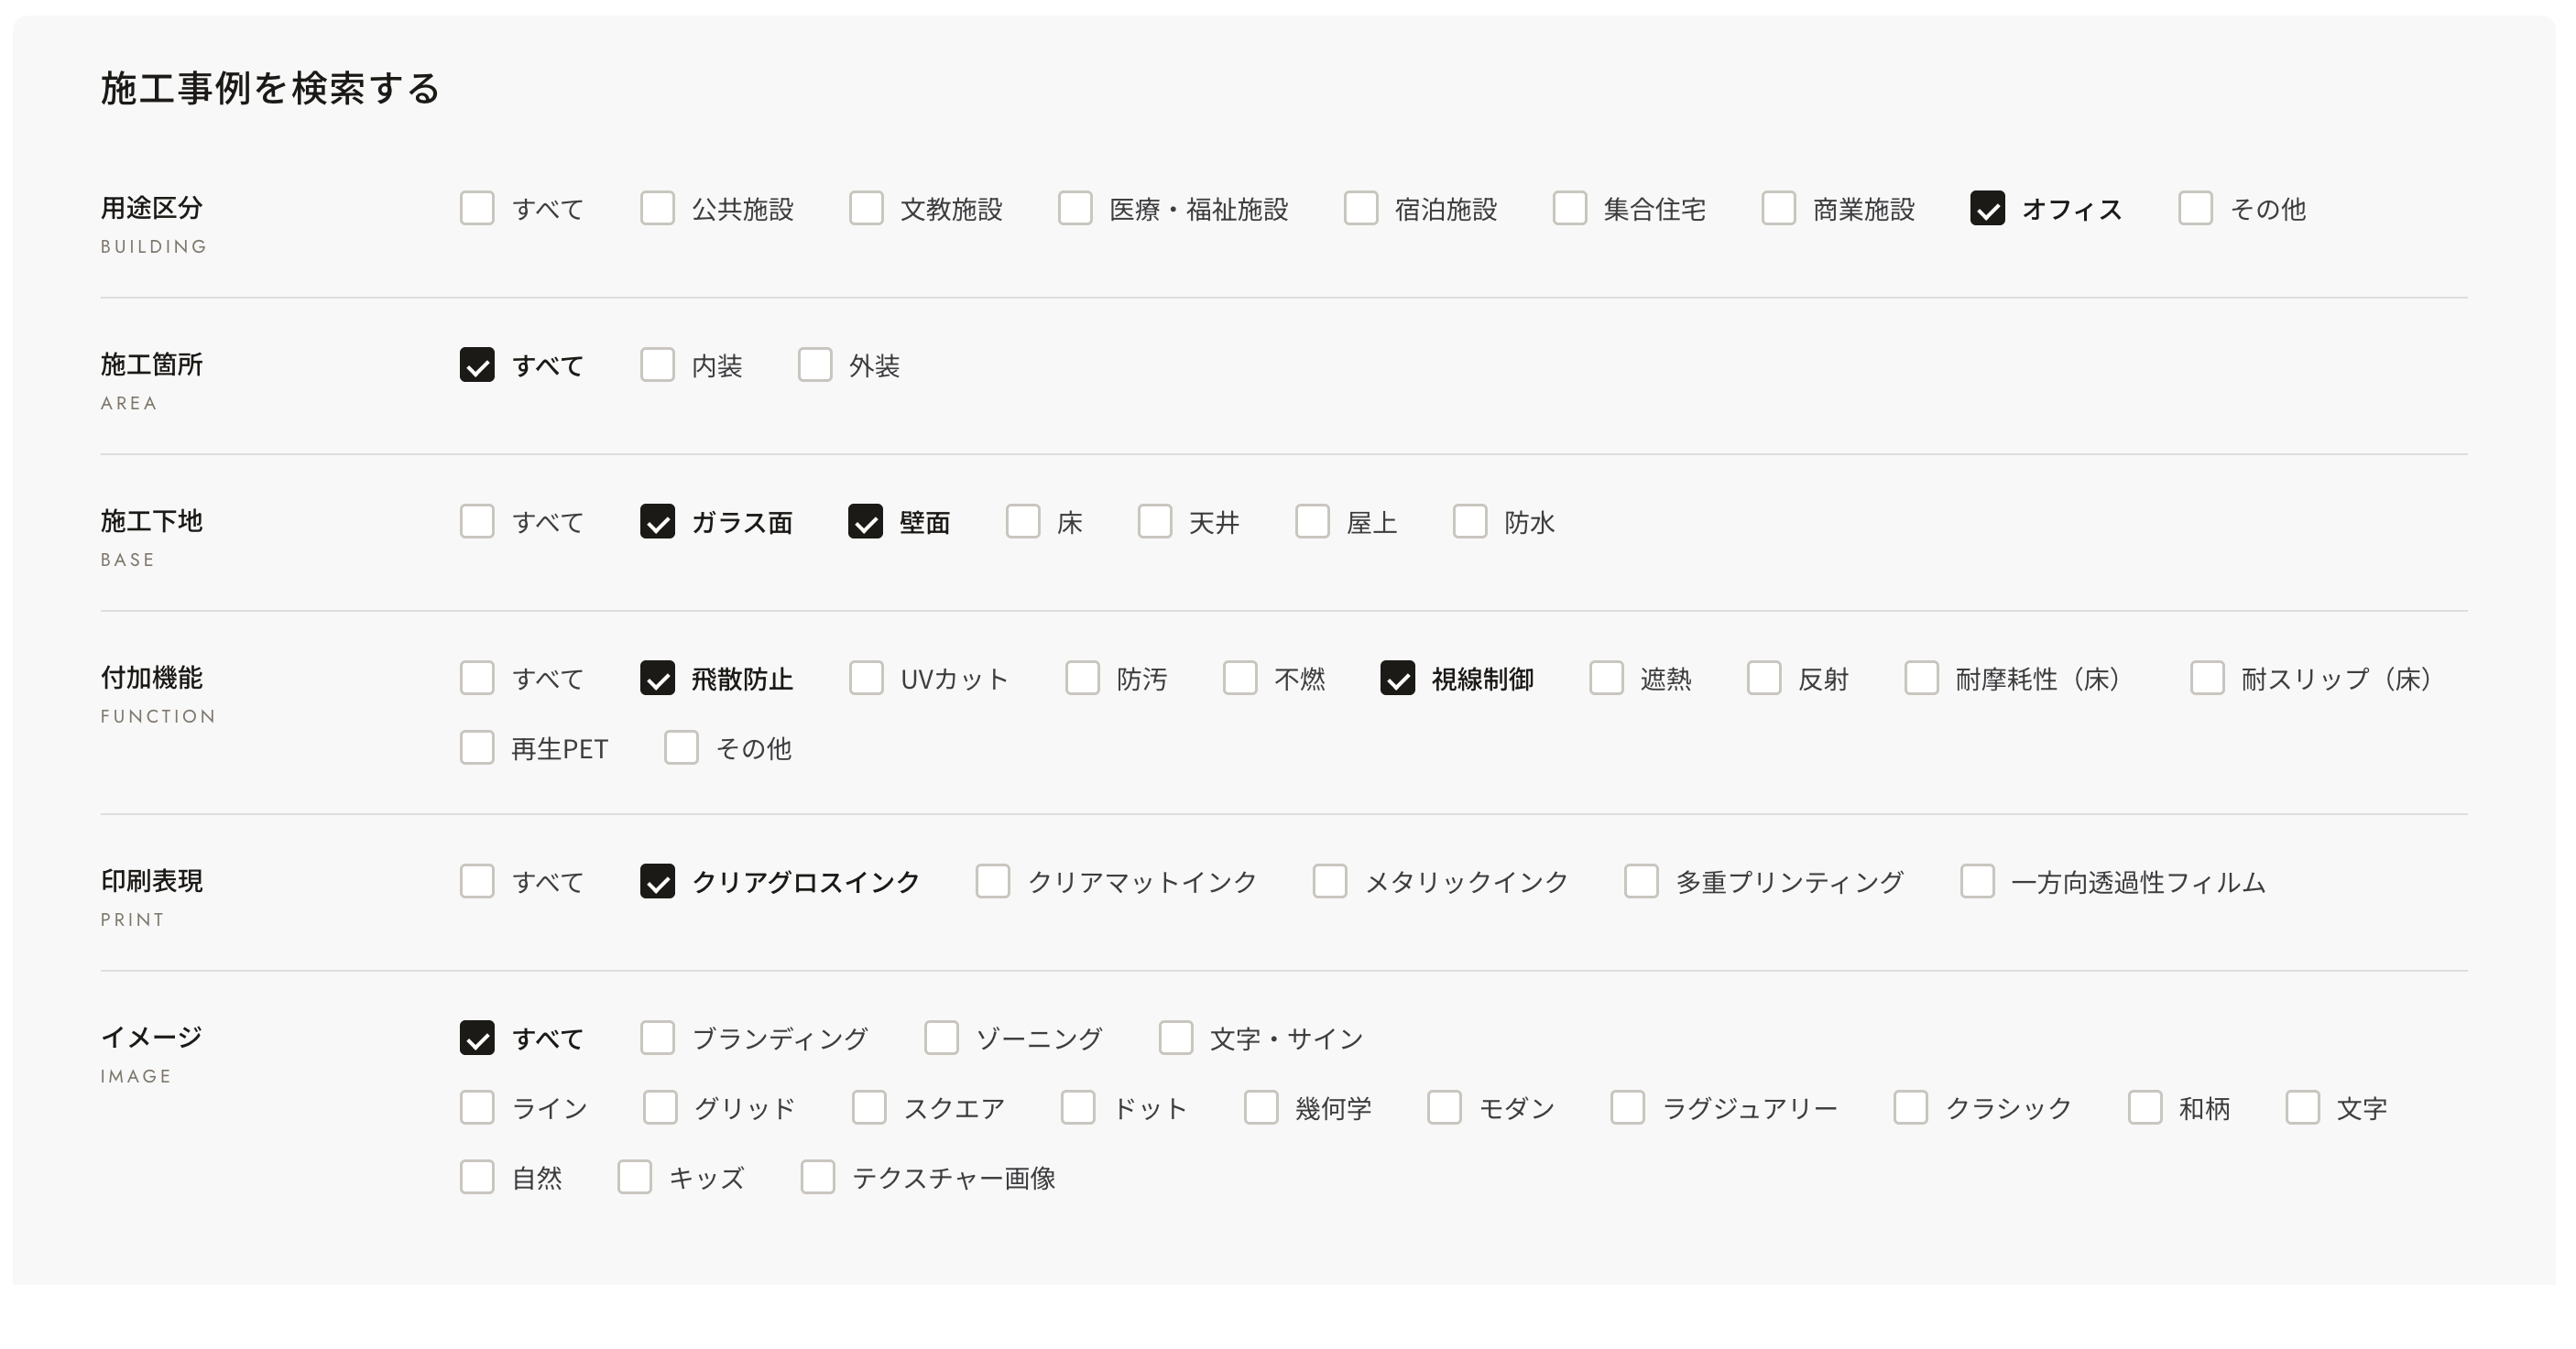The width and height of the screenshot is (2576, 1349).
Task: Tick 一方向透過性フィルム checkbox
Action: (x=1977, y=881)
